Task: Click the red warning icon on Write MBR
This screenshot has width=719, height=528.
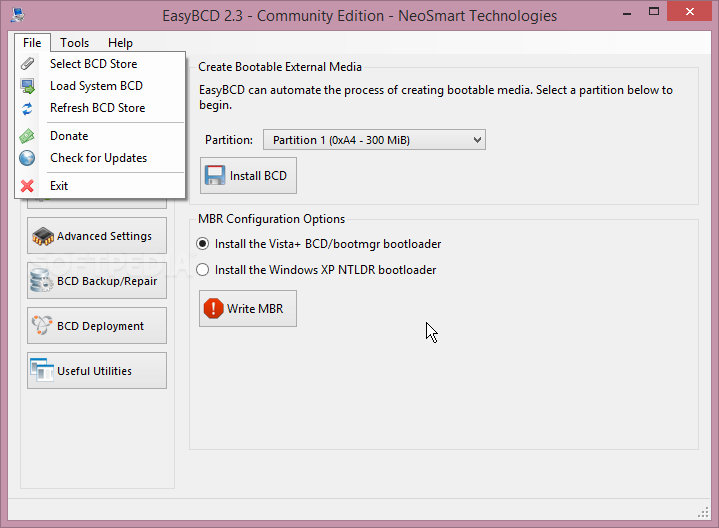Action: pos(214,308)
